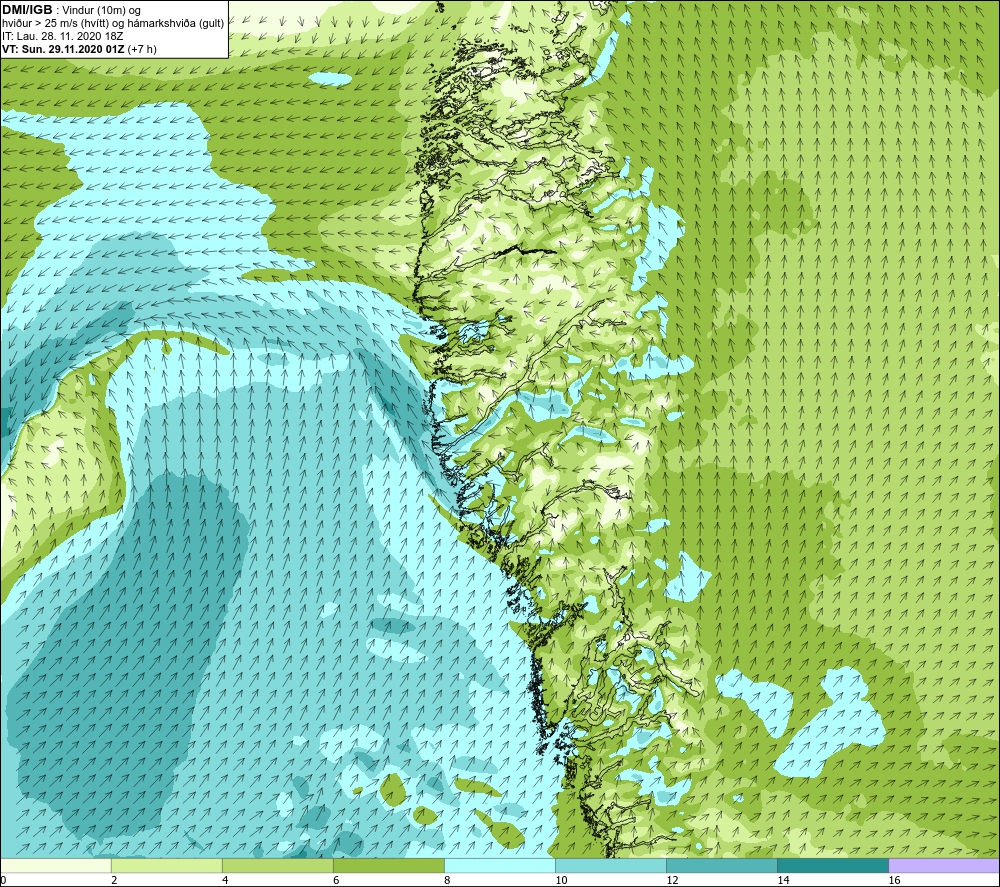Click the 'VT: Sun. 29.11.2020 01Z' line
Screen dimensions: 1000x887
(79, 49)
